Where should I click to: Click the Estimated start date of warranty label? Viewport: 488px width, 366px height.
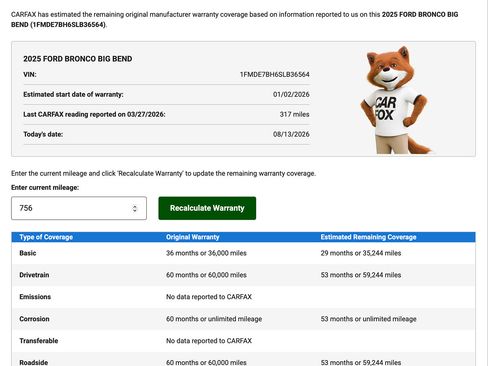(x=73, y=94)
